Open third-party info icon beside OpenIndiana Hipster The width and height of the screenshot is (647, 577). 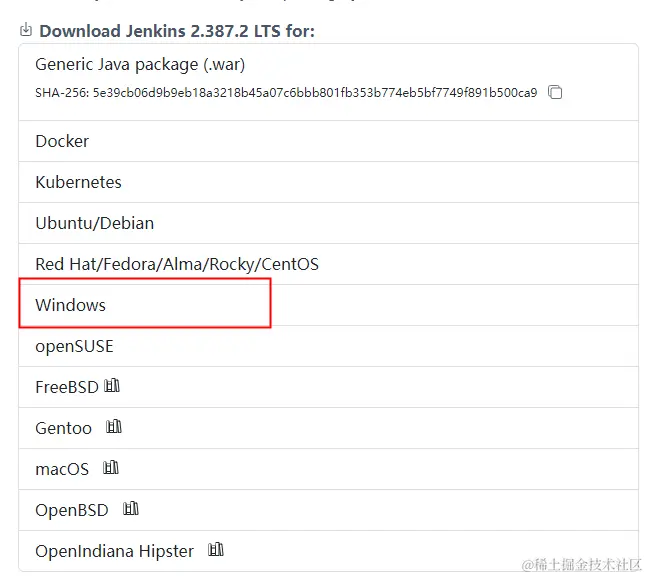[216, 549]
